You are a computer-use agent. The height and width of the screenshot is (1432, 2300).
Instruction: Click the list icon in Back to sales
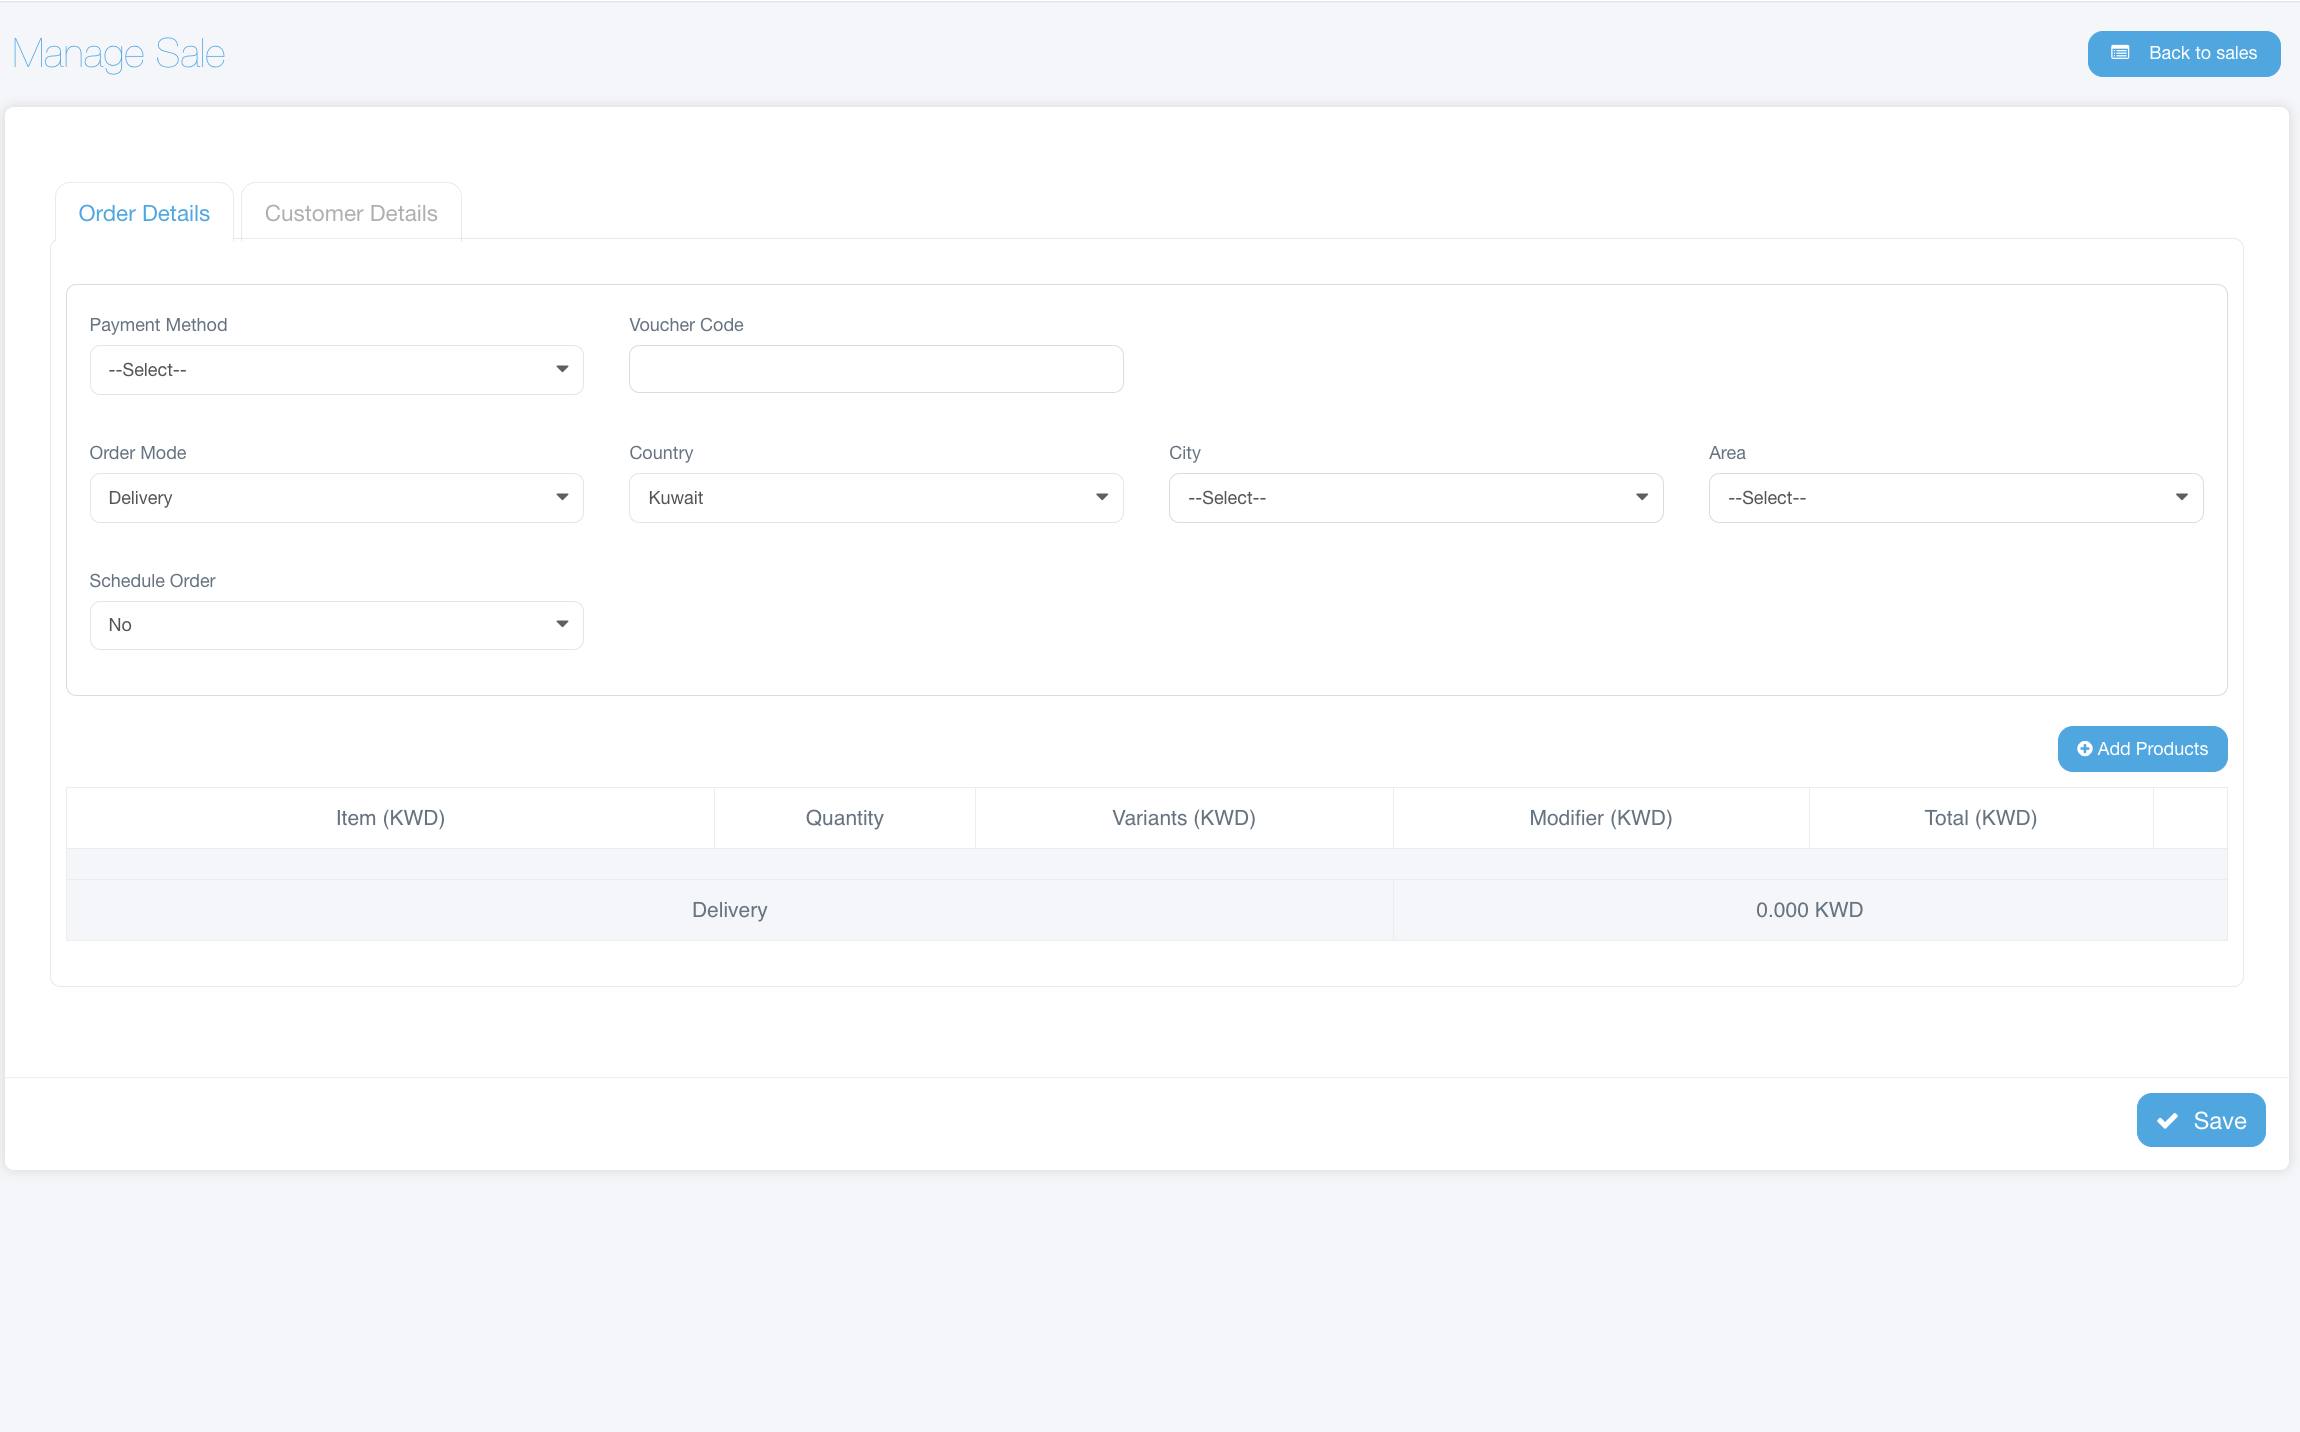pyautogui.click(x=2119, y=53)
